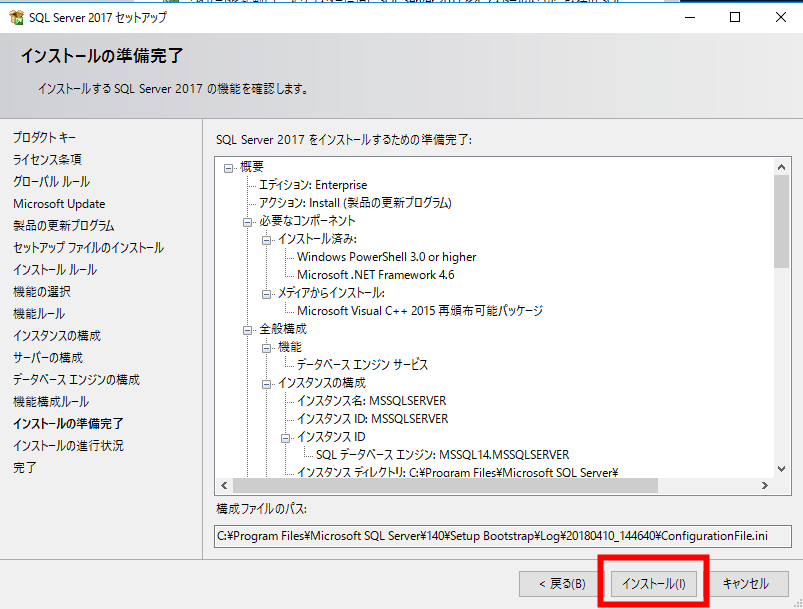
Task: Go back with the 戻る(B) button
Action: point(554,584)
